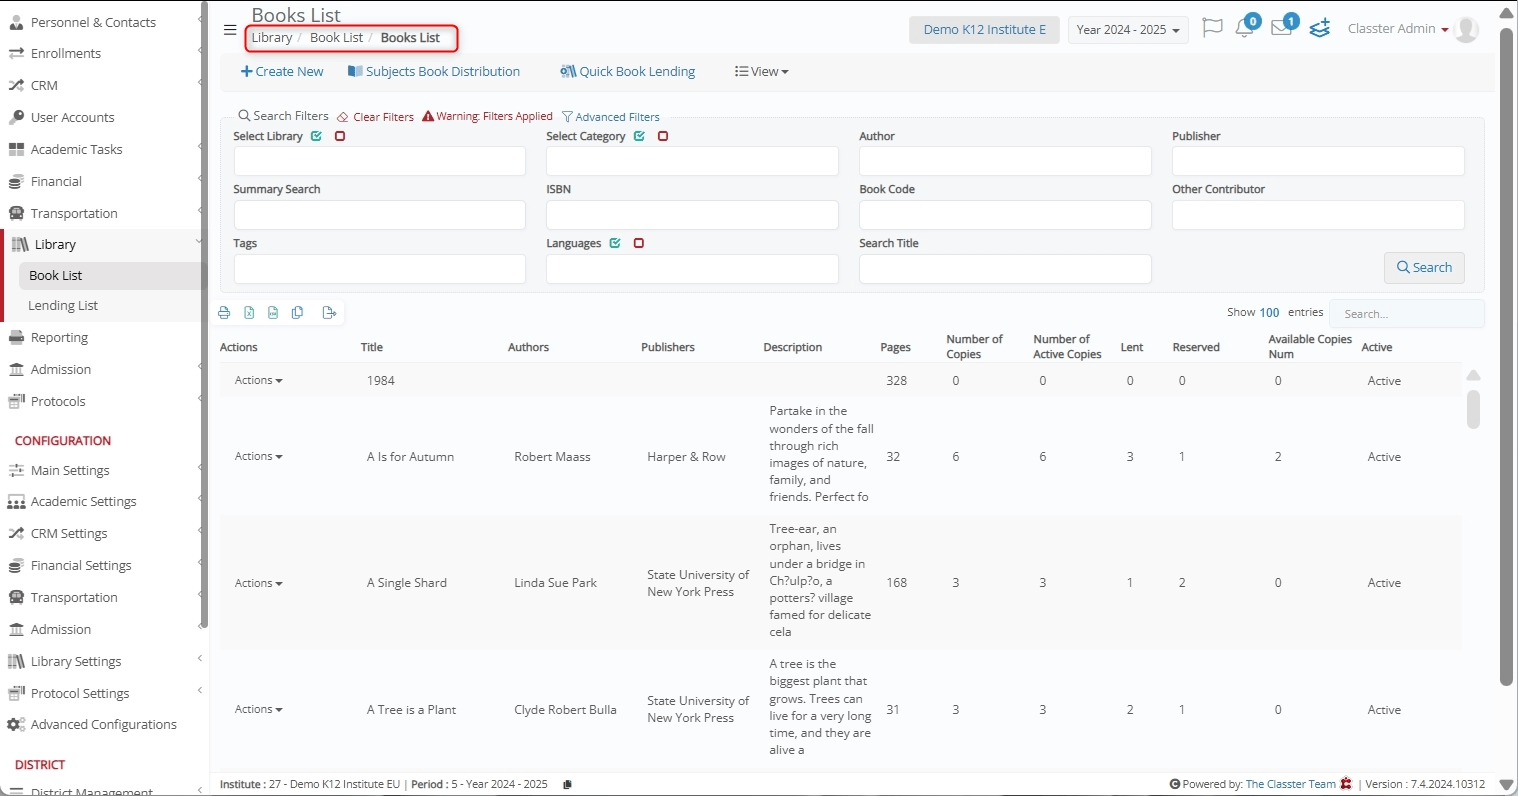The image size is (1518, 796).
Task: Click the print icon above the table
Action: coord(224,313)
